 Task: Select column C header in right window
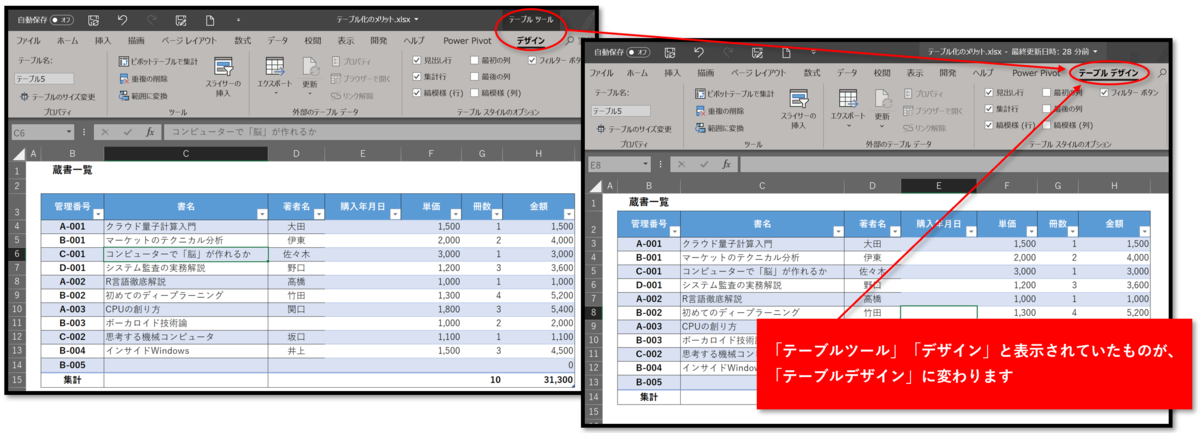click(762, 186)
